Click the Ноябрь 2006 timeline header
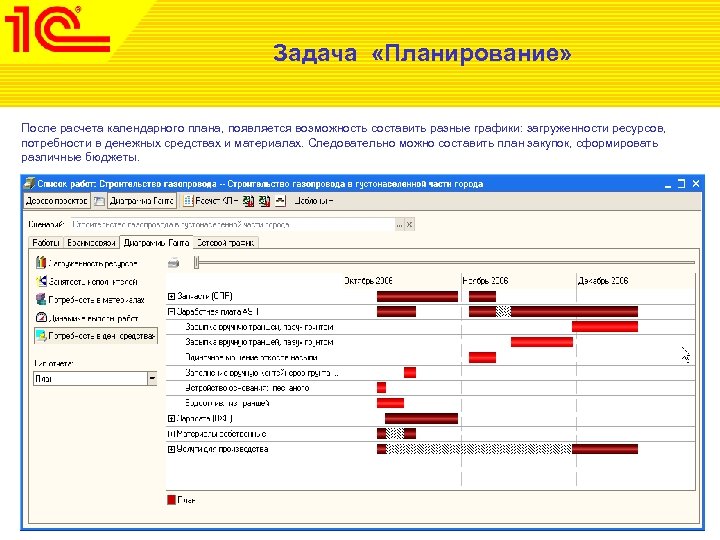The width and height of the screenshot is (720, 540). tap(485, 281)
